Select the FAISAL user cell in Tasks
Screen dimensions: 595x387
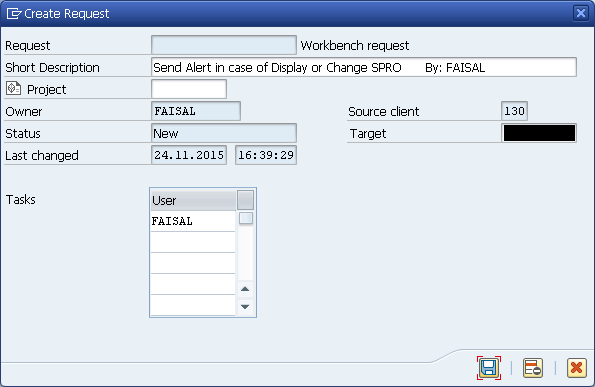(193, 221)
